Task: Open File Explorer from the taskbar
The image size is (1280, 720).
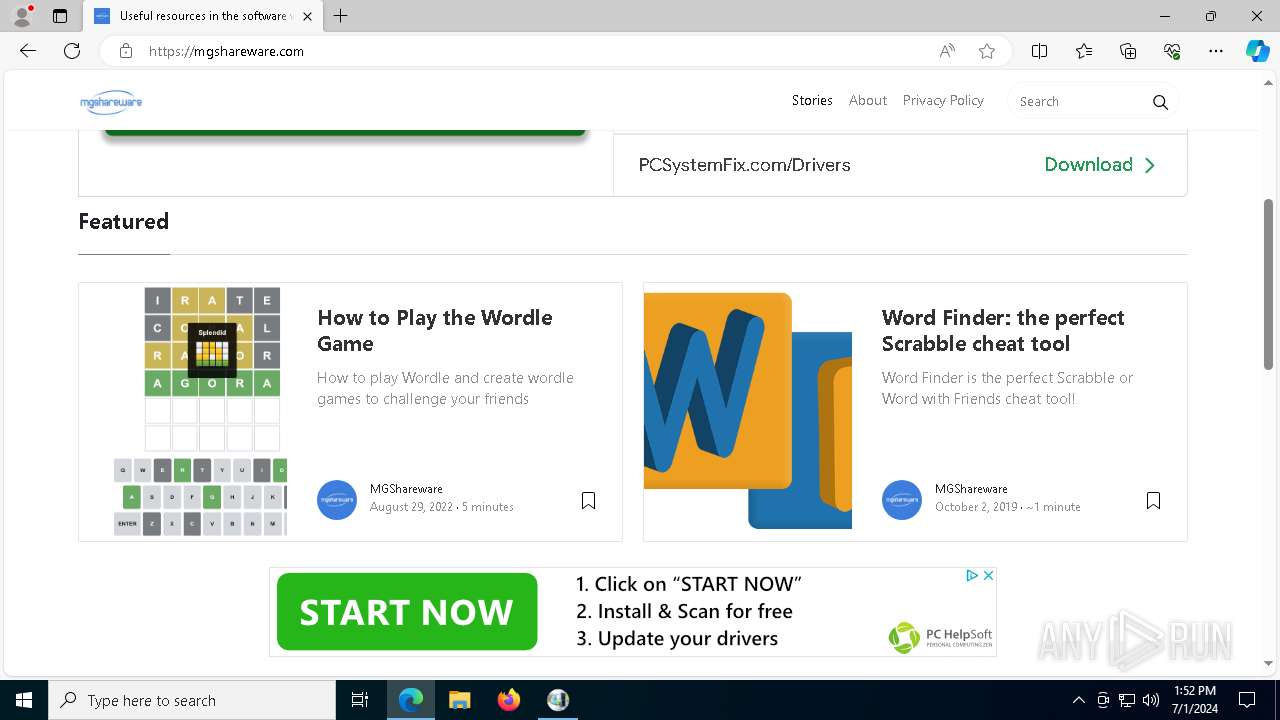Action: point(460,700)
